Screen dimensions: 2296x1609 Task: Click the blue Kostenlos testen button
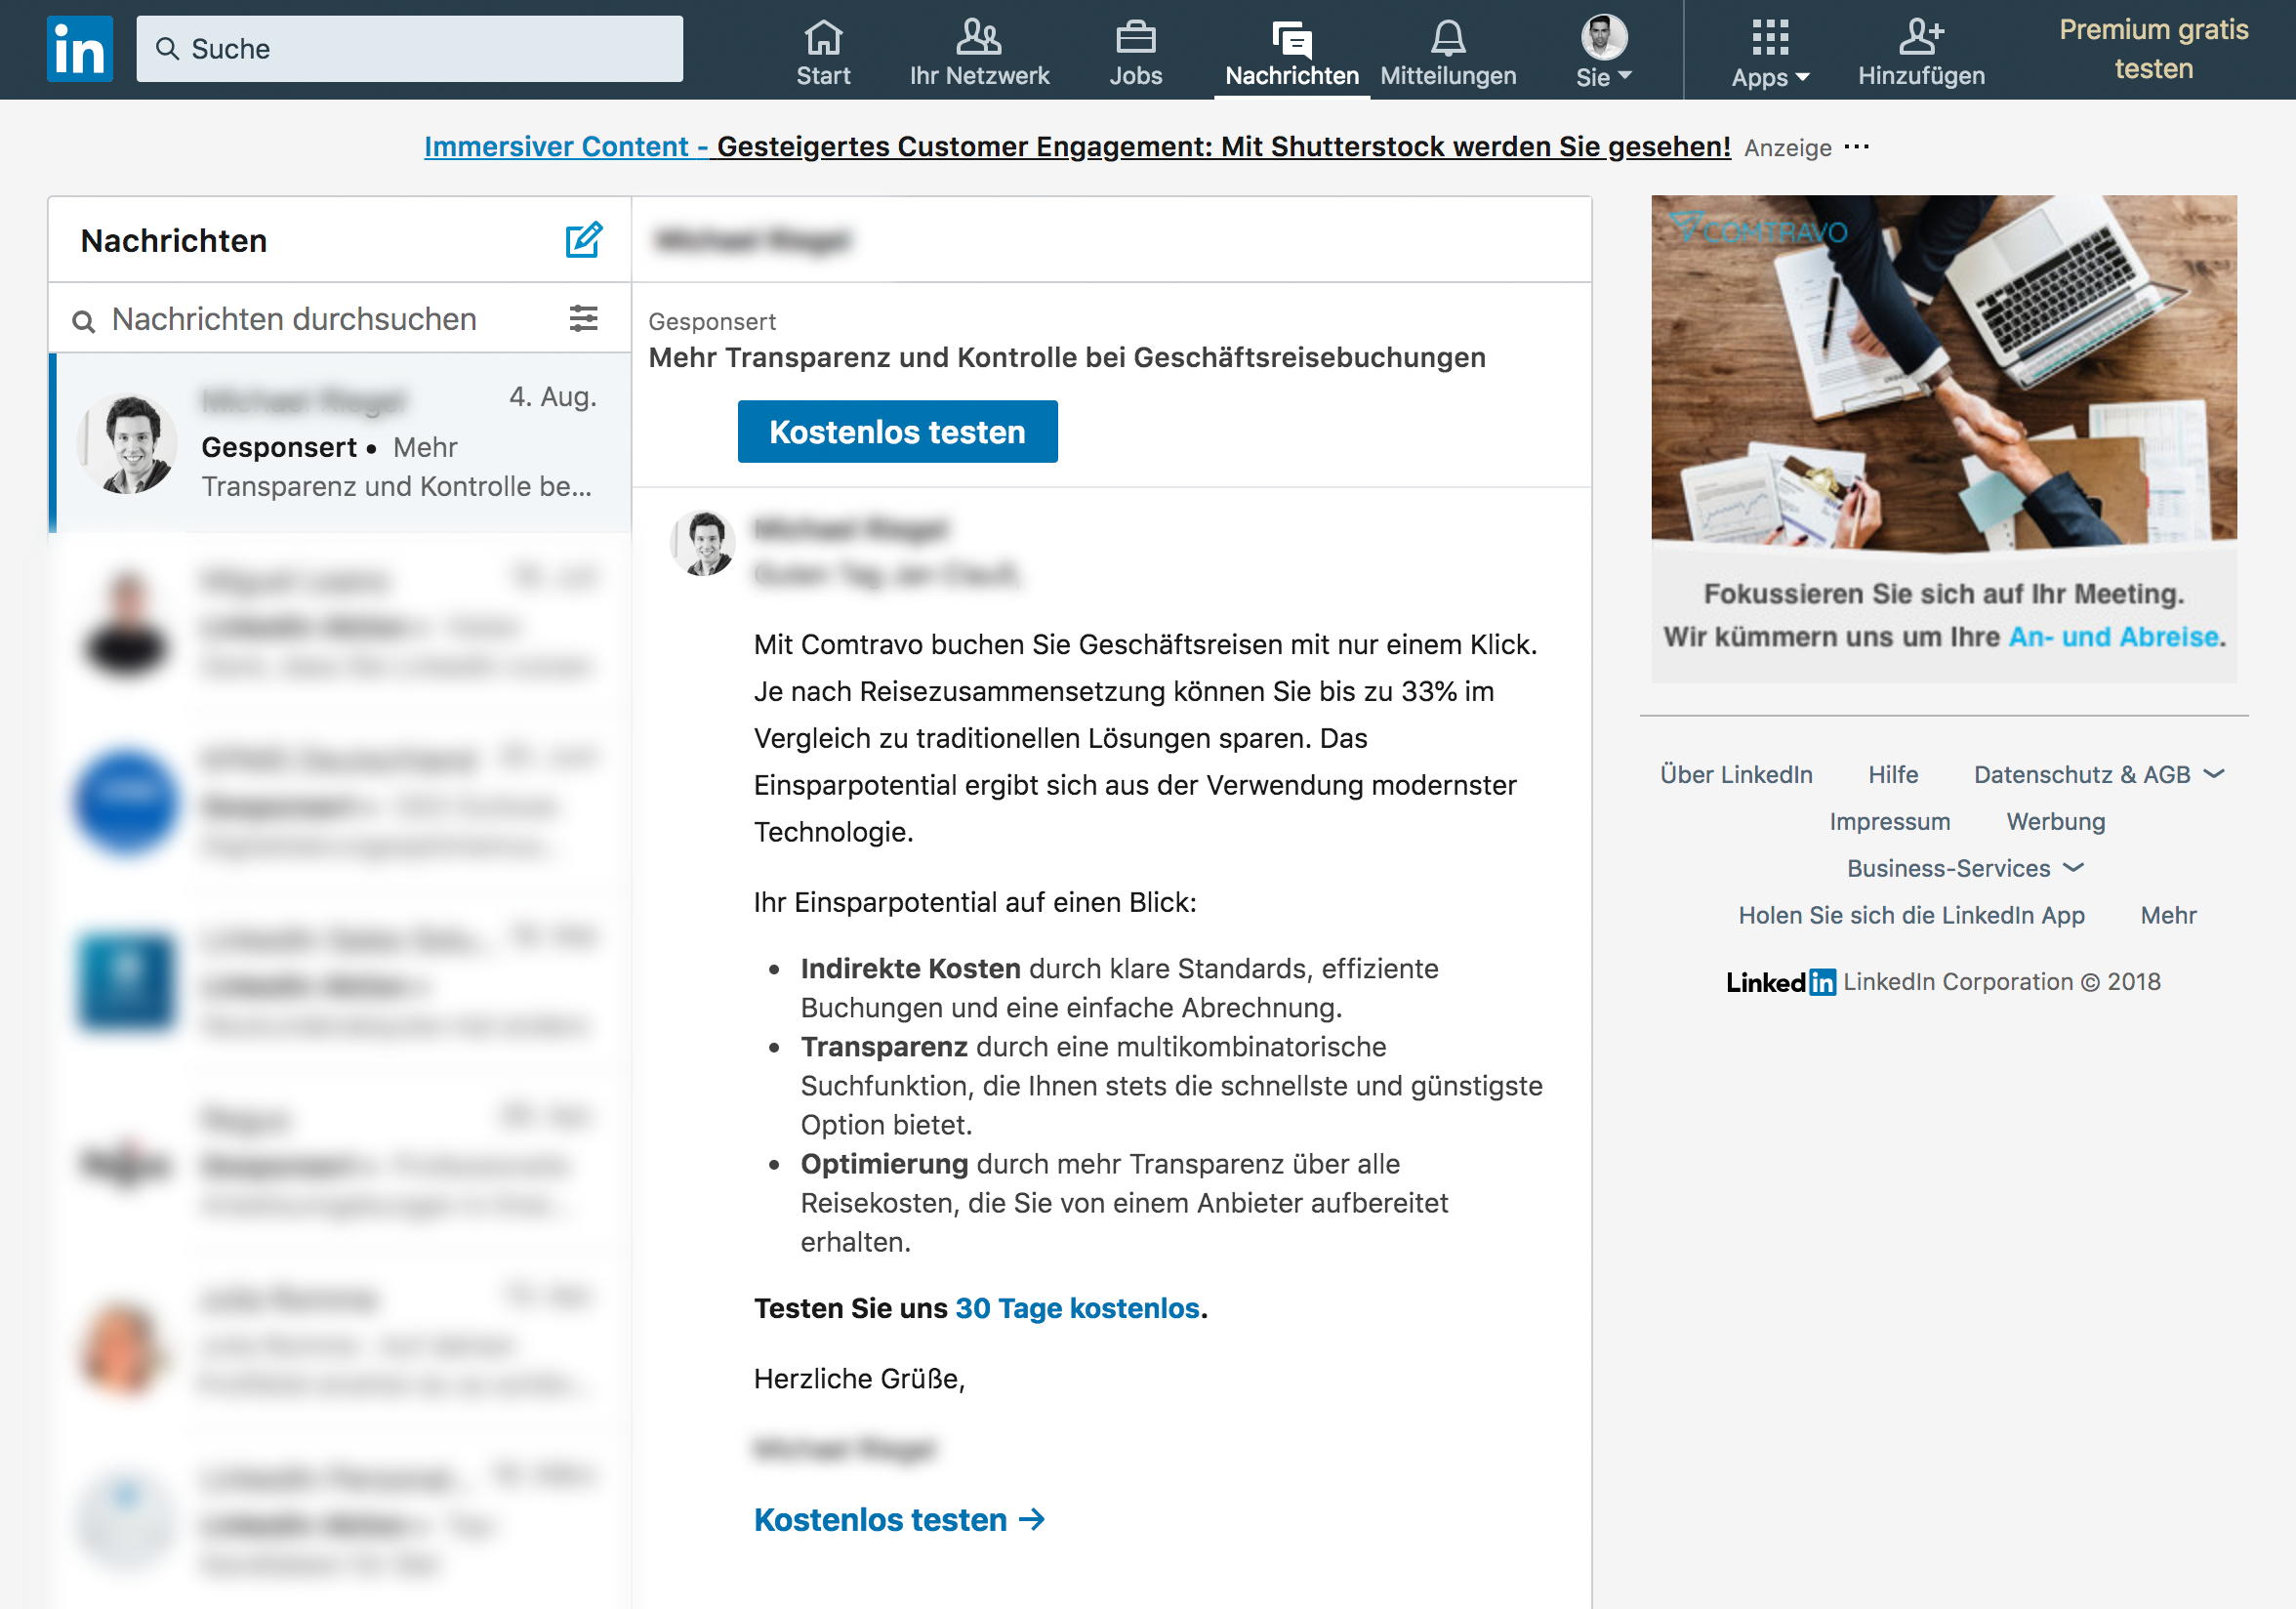897,432
